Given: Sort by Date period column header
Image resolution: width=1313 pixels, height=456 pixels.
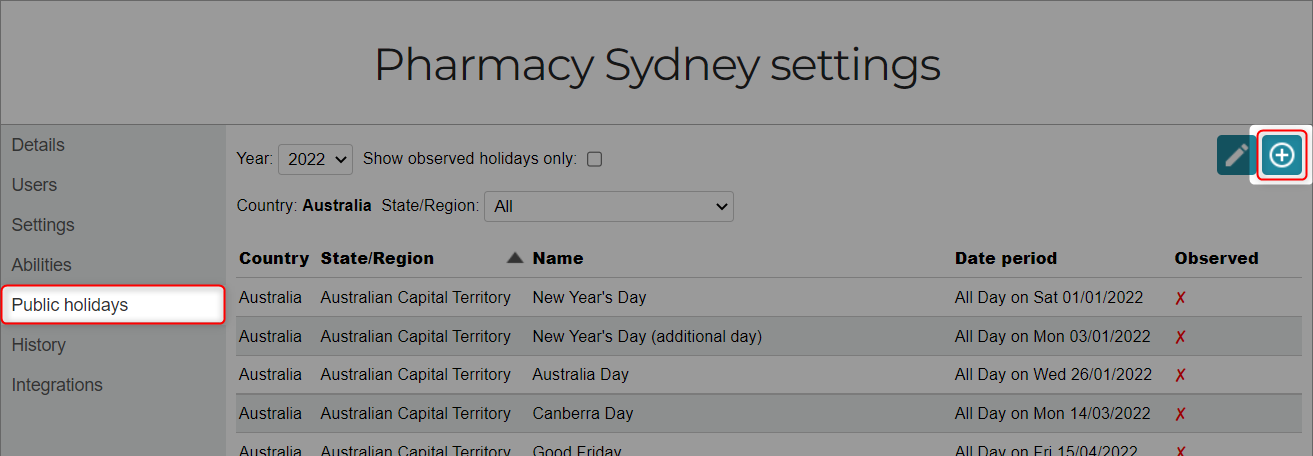Looking at the screenshot, I should point(1006,258).
